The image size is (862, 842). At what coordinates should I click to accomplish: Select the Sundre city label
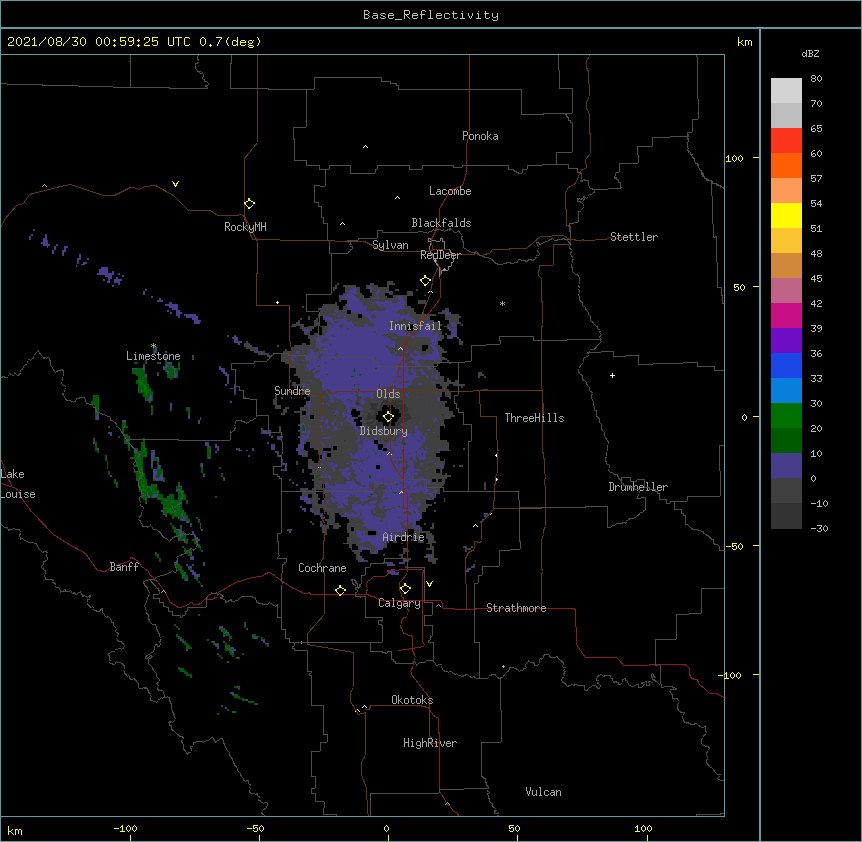[292, 391]
